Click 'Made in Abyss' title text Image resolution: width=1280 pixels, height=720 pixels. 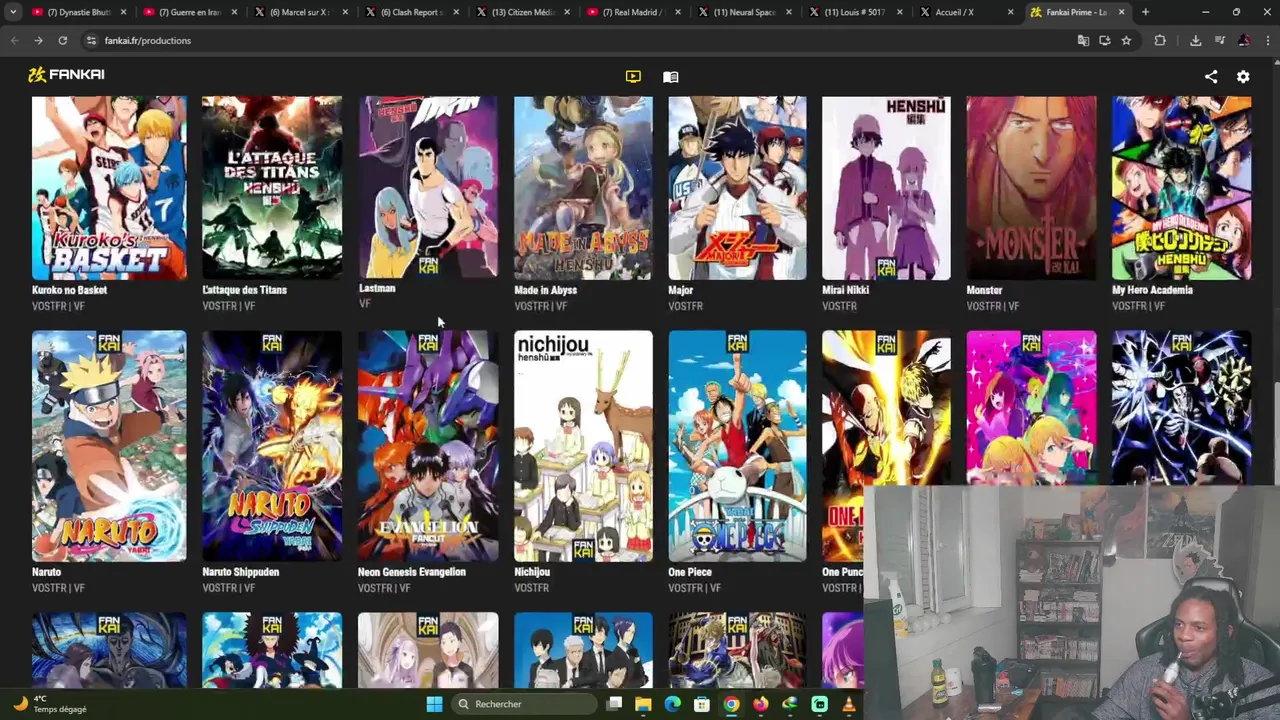pos(545,290)
